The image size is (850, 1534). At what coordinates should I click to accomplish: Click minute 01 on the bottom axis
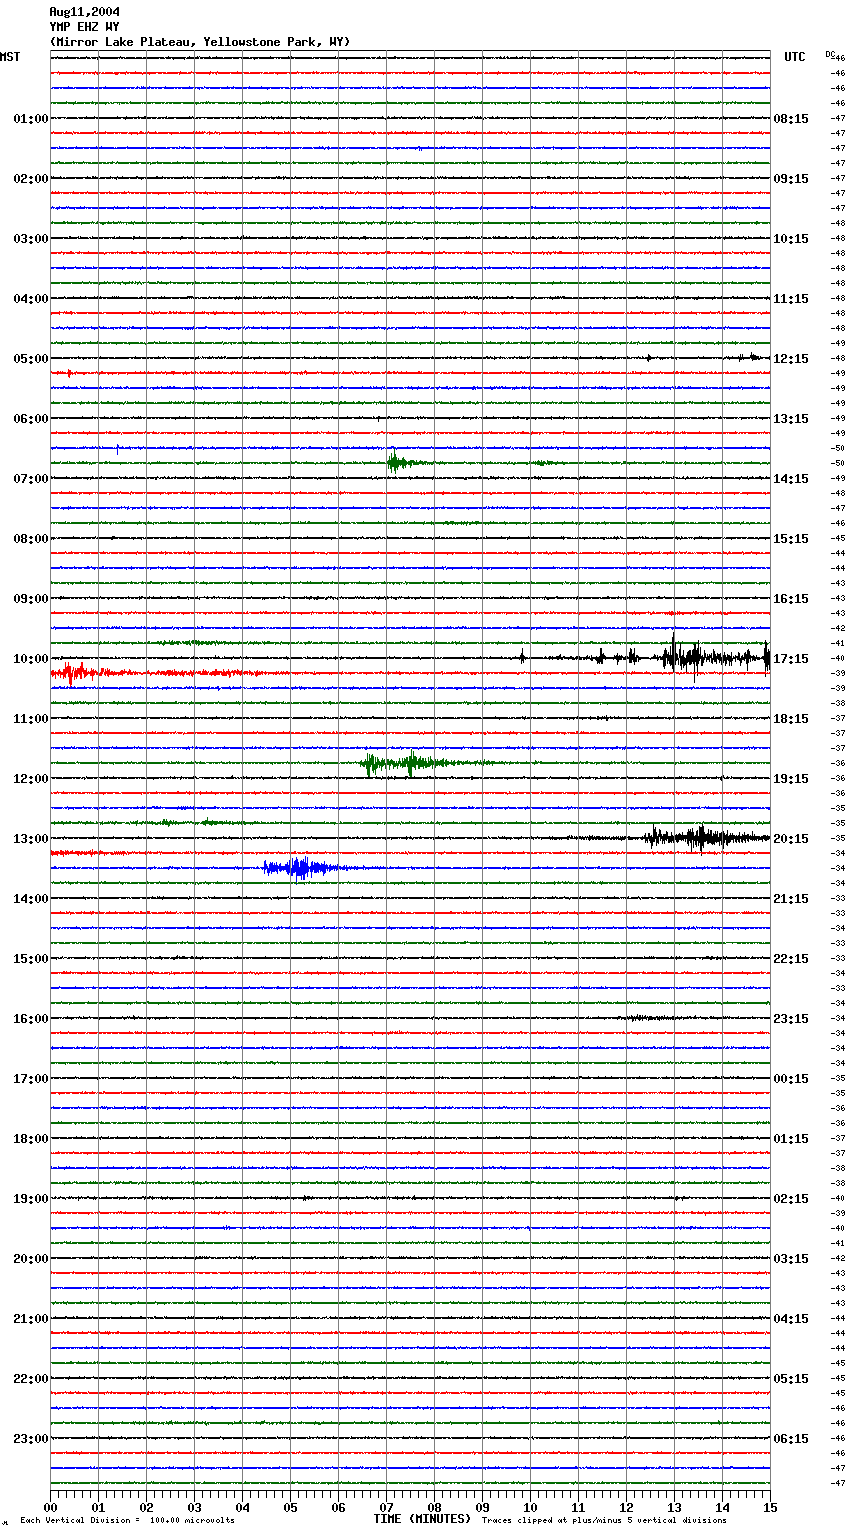[98, 1507]
